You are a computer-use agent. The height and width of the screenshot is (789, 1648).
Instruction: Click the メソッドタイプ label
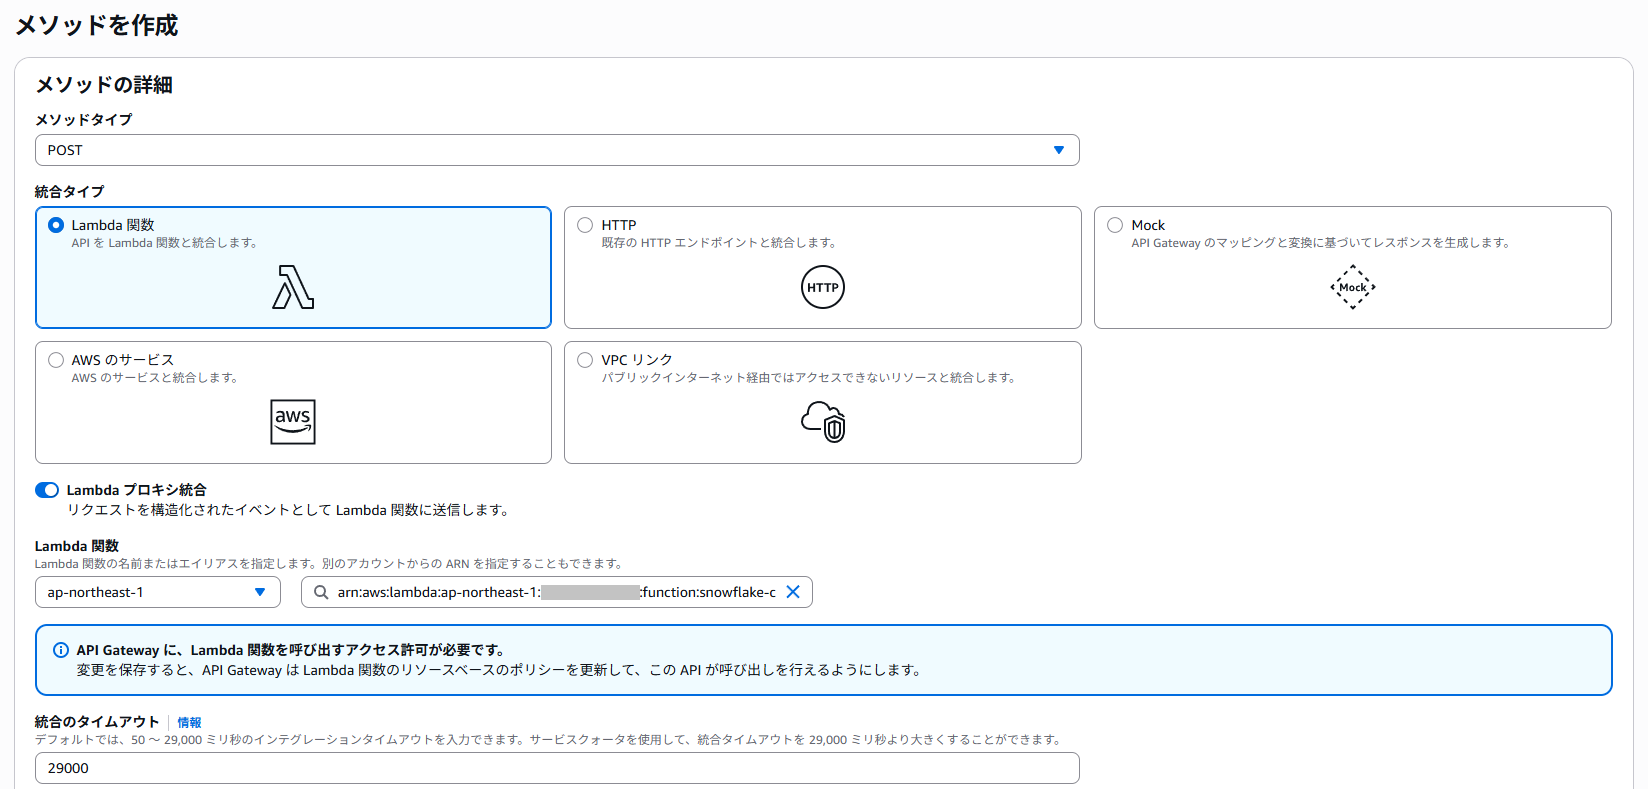click(83, 119)
